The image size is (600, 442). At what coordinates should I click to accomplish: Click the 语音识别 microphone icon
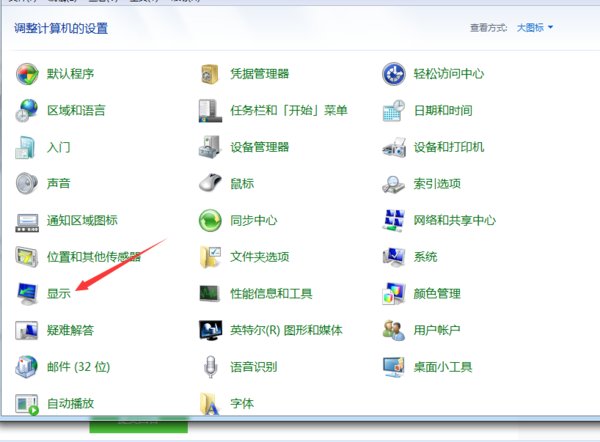[210, 367]
